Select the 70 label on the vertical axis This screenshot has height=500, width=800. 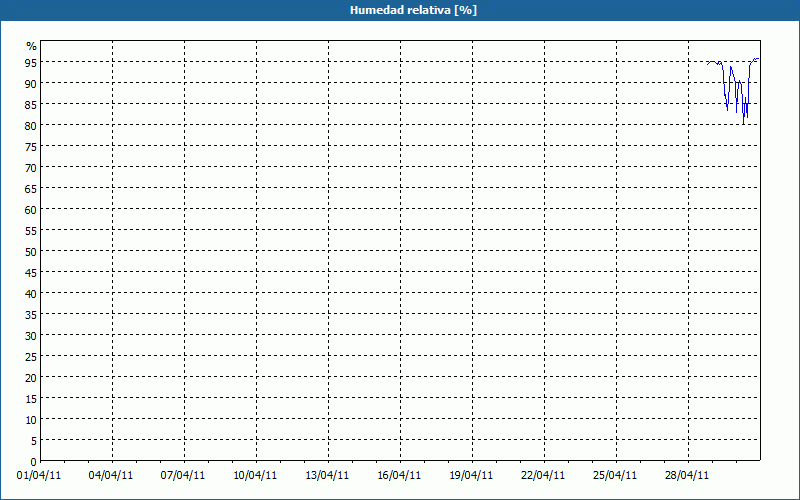click(31, 168)
